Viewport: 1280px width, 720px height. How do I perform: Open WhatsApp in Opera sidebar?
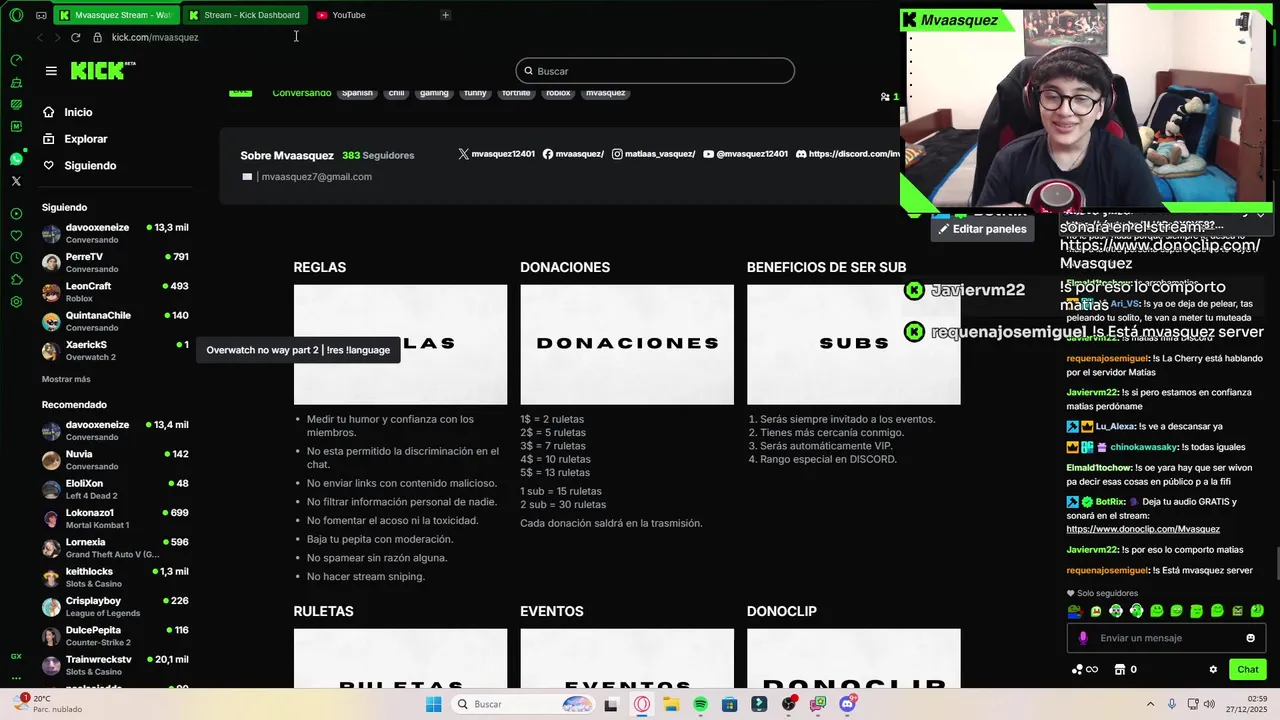pos(16,159)
